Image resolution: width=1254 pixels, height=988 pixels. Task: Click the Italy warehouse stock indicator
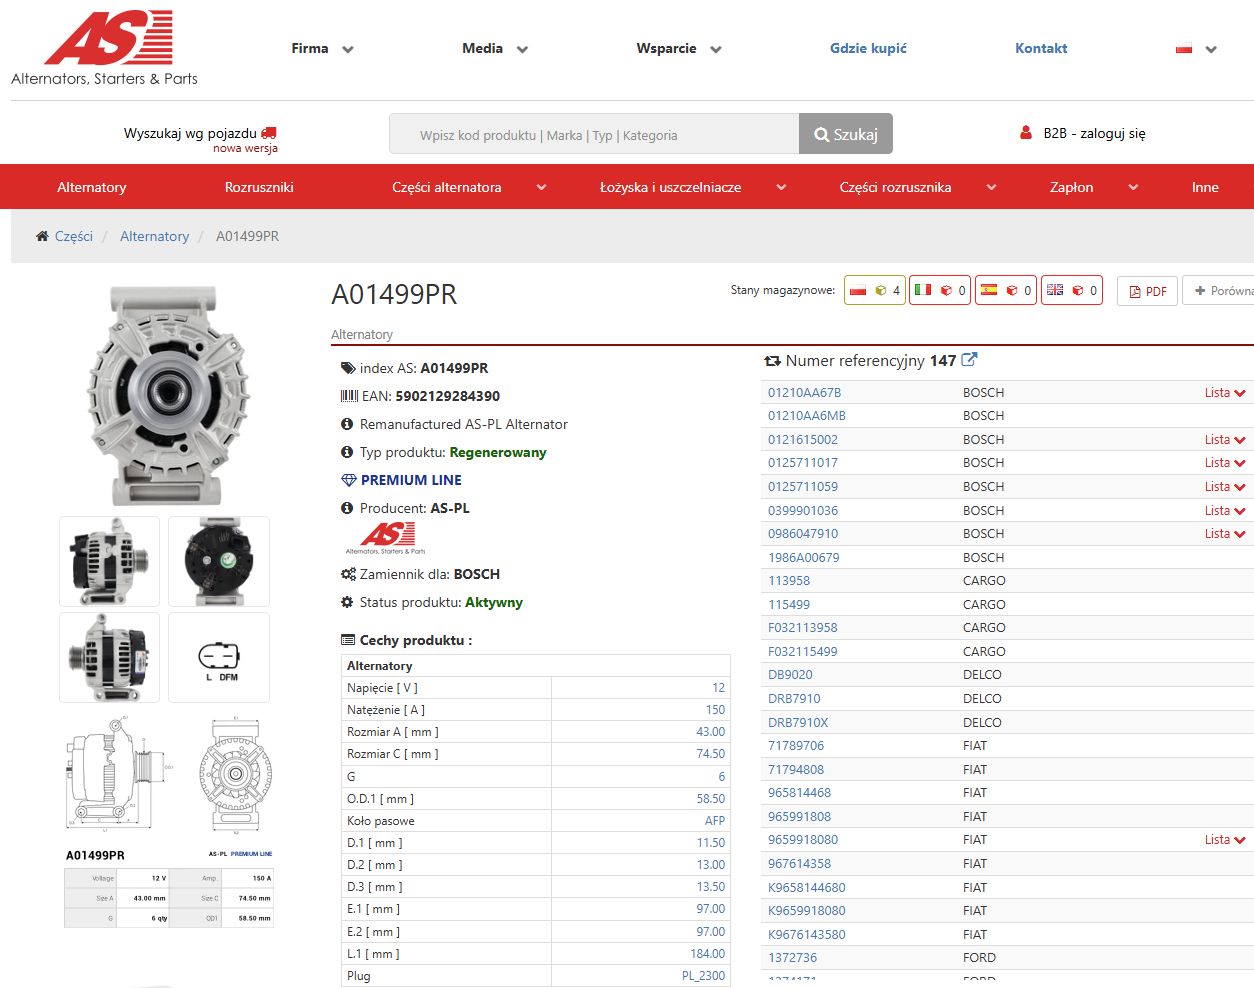939,290
